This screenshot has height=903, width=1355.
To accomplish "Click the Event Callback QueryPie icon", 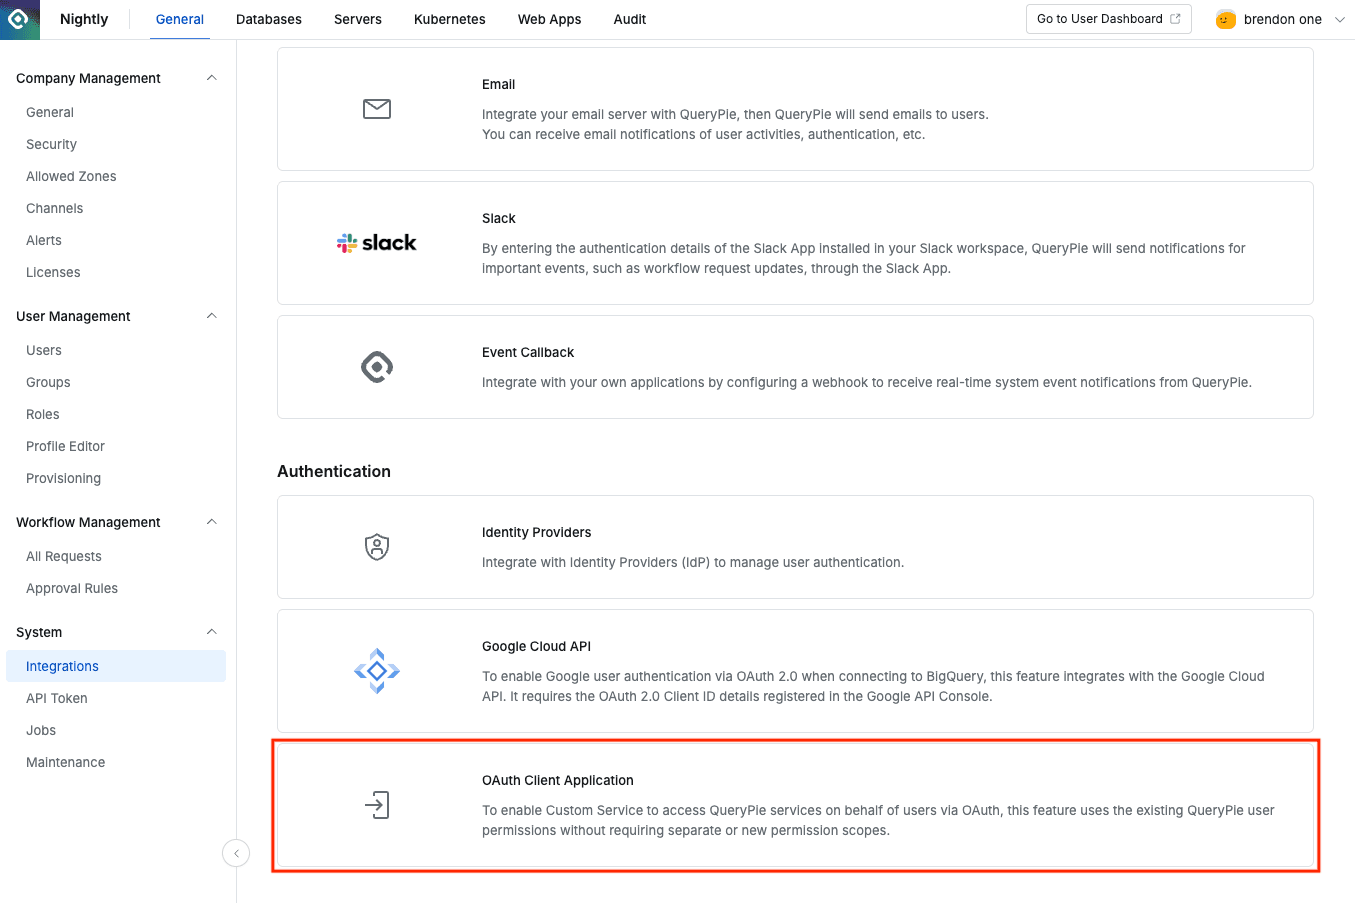I will tap(377, 367).
